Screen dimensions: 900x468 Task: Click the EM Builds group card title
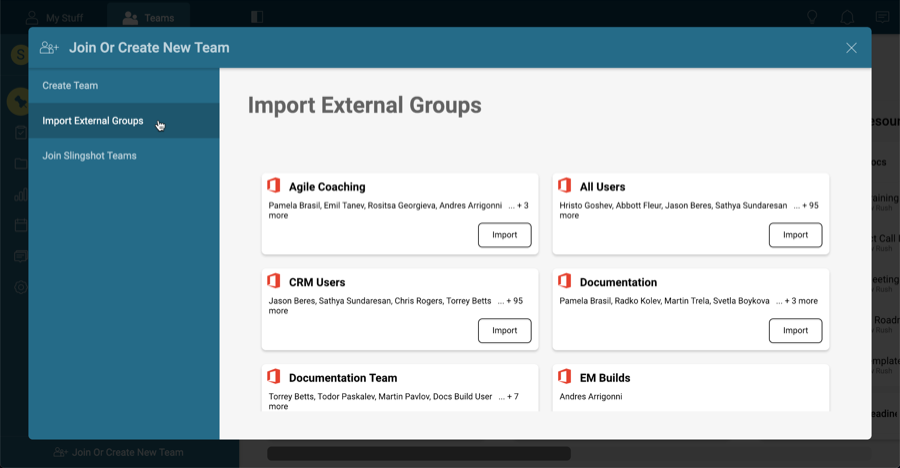pos(604,378)
